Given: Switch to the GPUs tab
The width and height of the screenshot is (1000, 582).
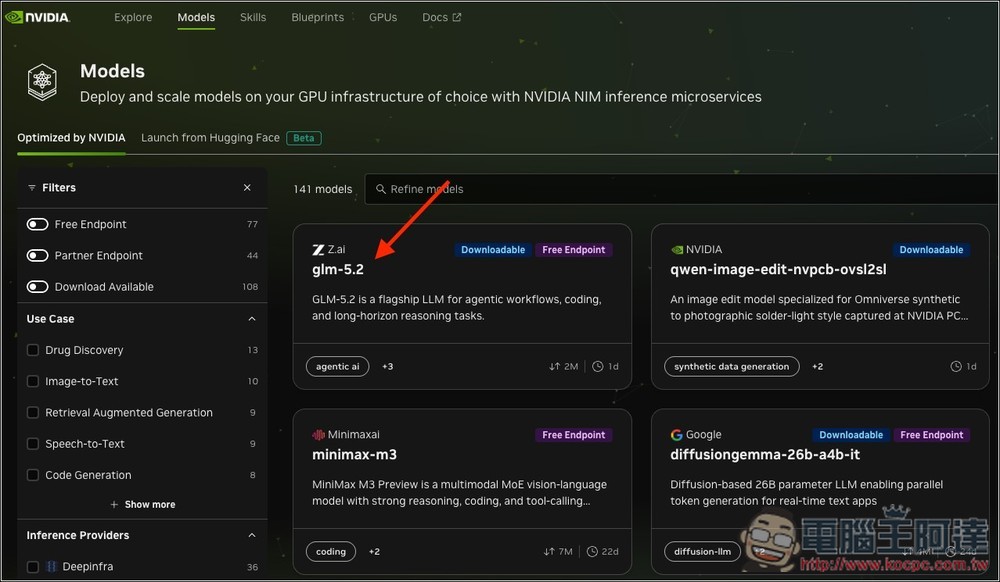Looking at the screenshot, I should click(x=383, y=17).
